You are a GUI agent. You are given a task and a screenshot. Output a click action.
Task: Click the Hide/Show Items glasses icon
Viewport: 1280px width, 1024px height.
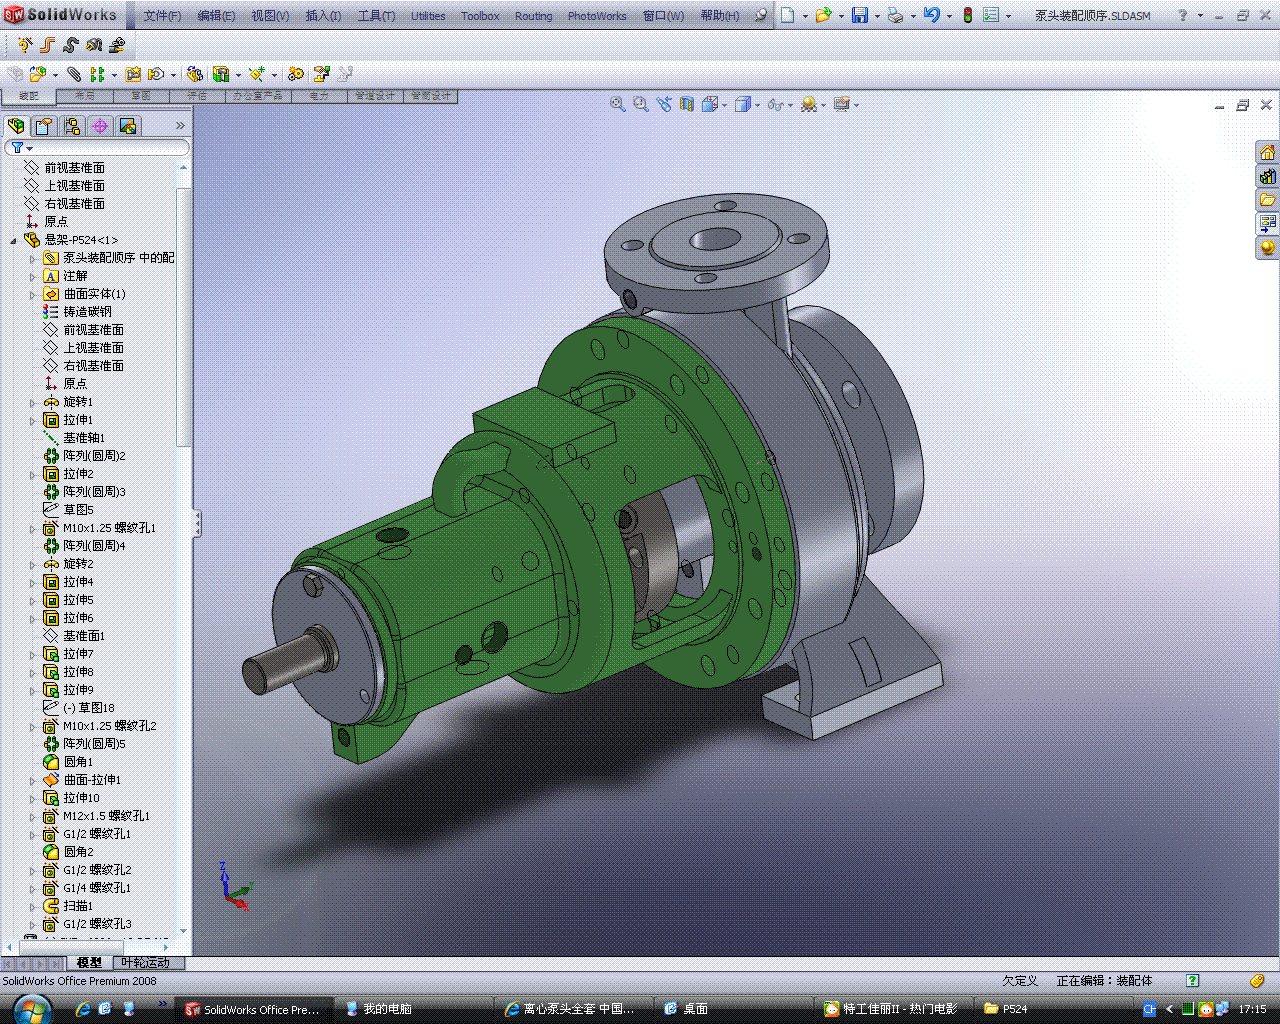pos(775,104)
